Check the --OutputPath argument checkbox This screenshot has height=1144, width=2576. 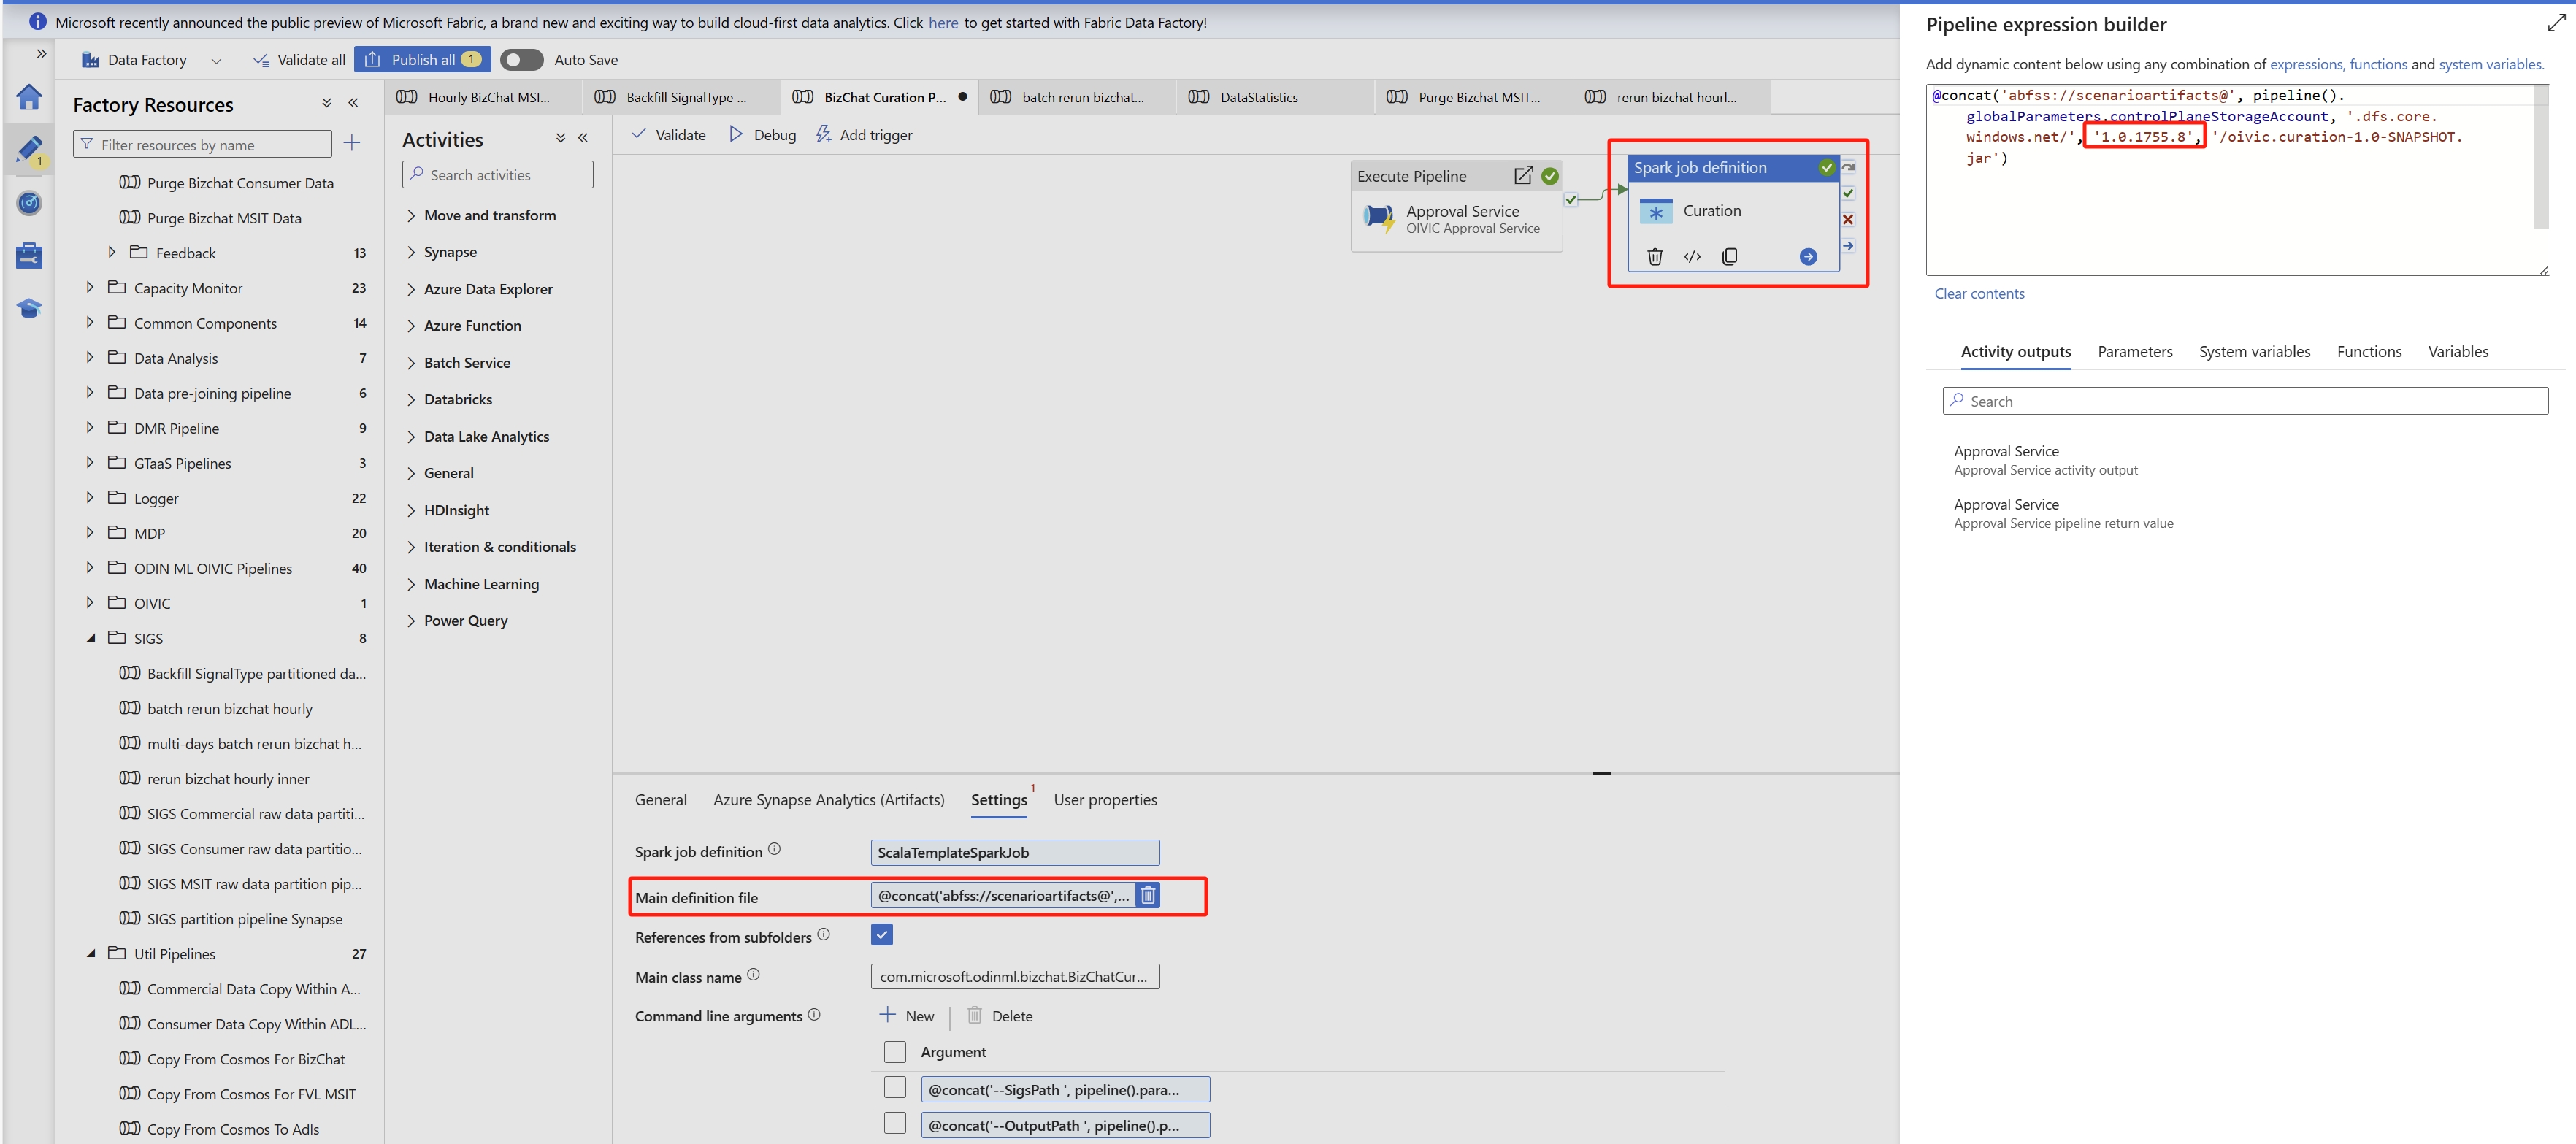895,1124
